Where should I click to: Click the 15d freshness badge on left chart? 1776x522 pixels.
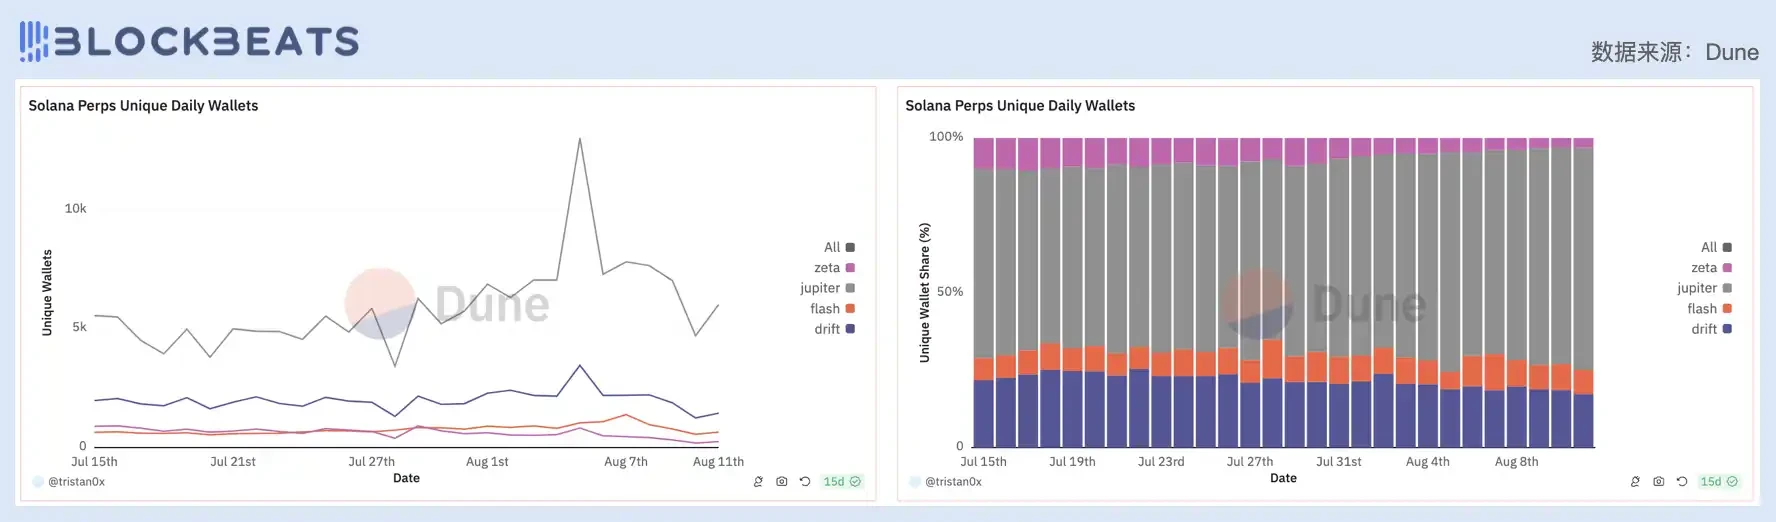click(x=841, y=481)
